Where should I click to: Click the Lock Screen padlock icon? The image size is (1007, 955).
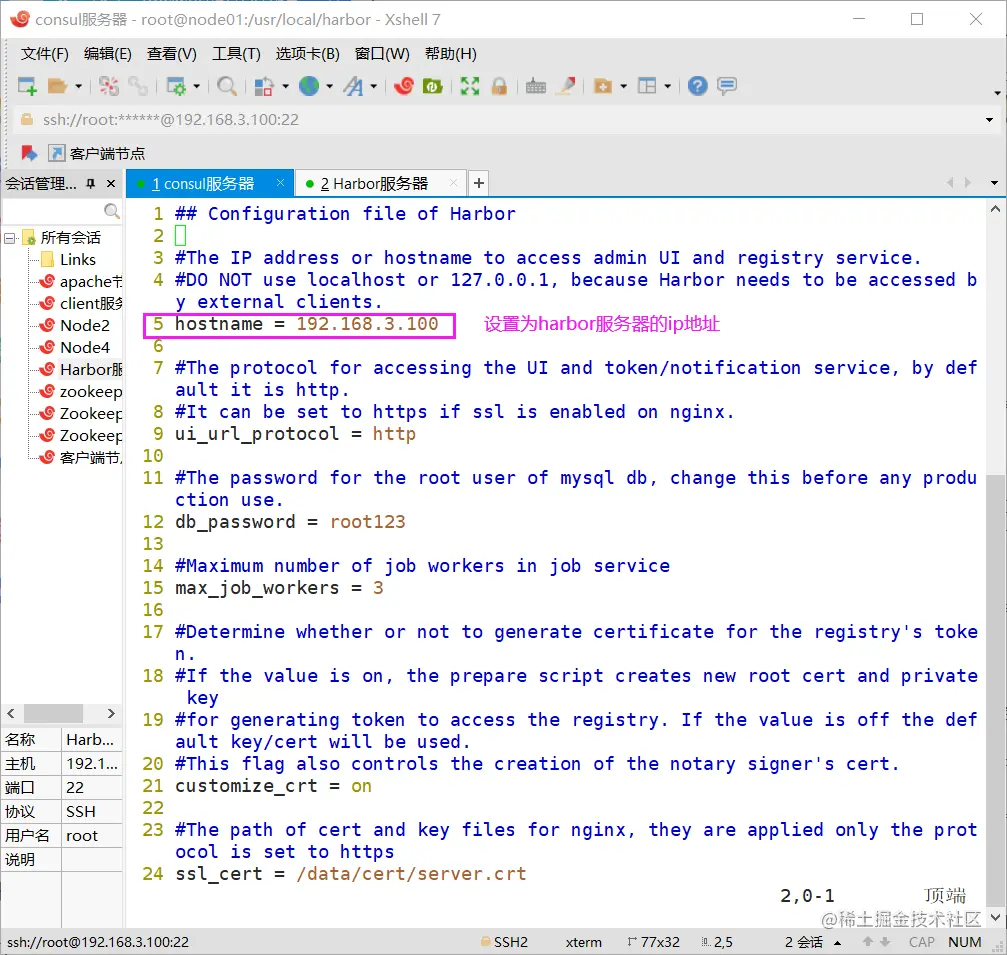point(499,85)
